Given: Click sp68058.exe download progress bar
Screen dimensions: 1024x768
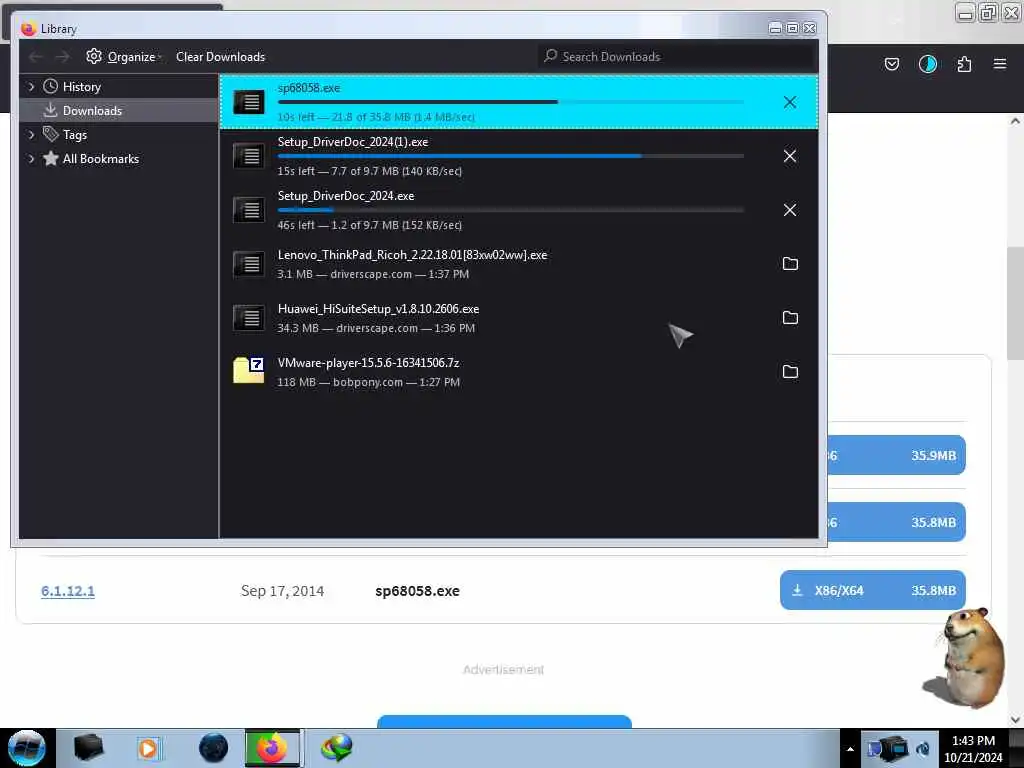Looking at the screenshot, I should [511, 102].
